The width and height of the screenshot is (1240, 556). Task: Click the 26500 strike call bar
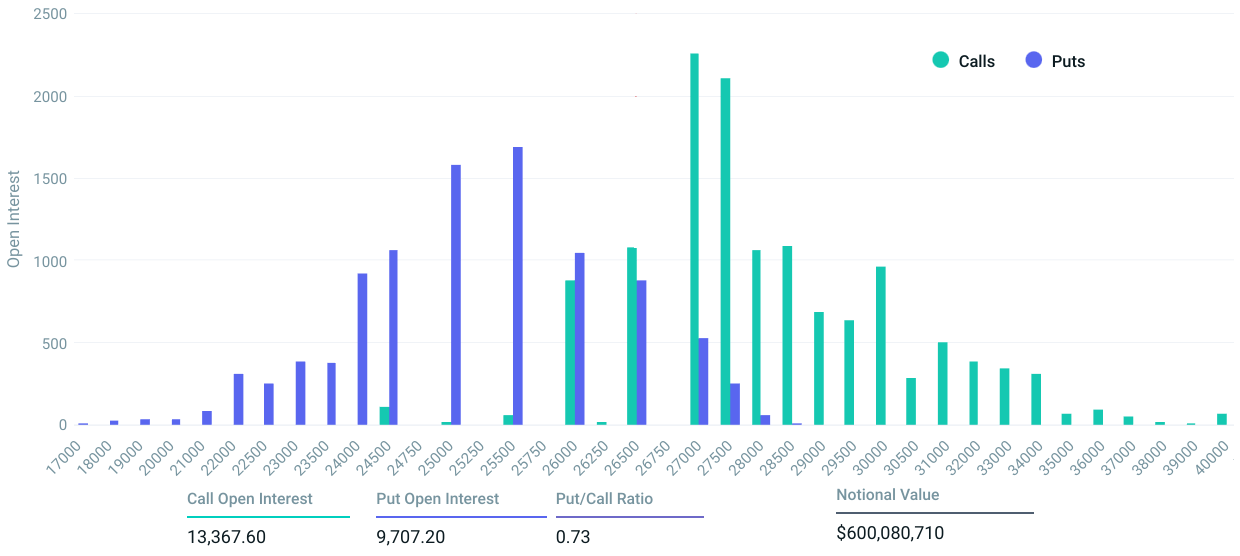coord(632,336)
